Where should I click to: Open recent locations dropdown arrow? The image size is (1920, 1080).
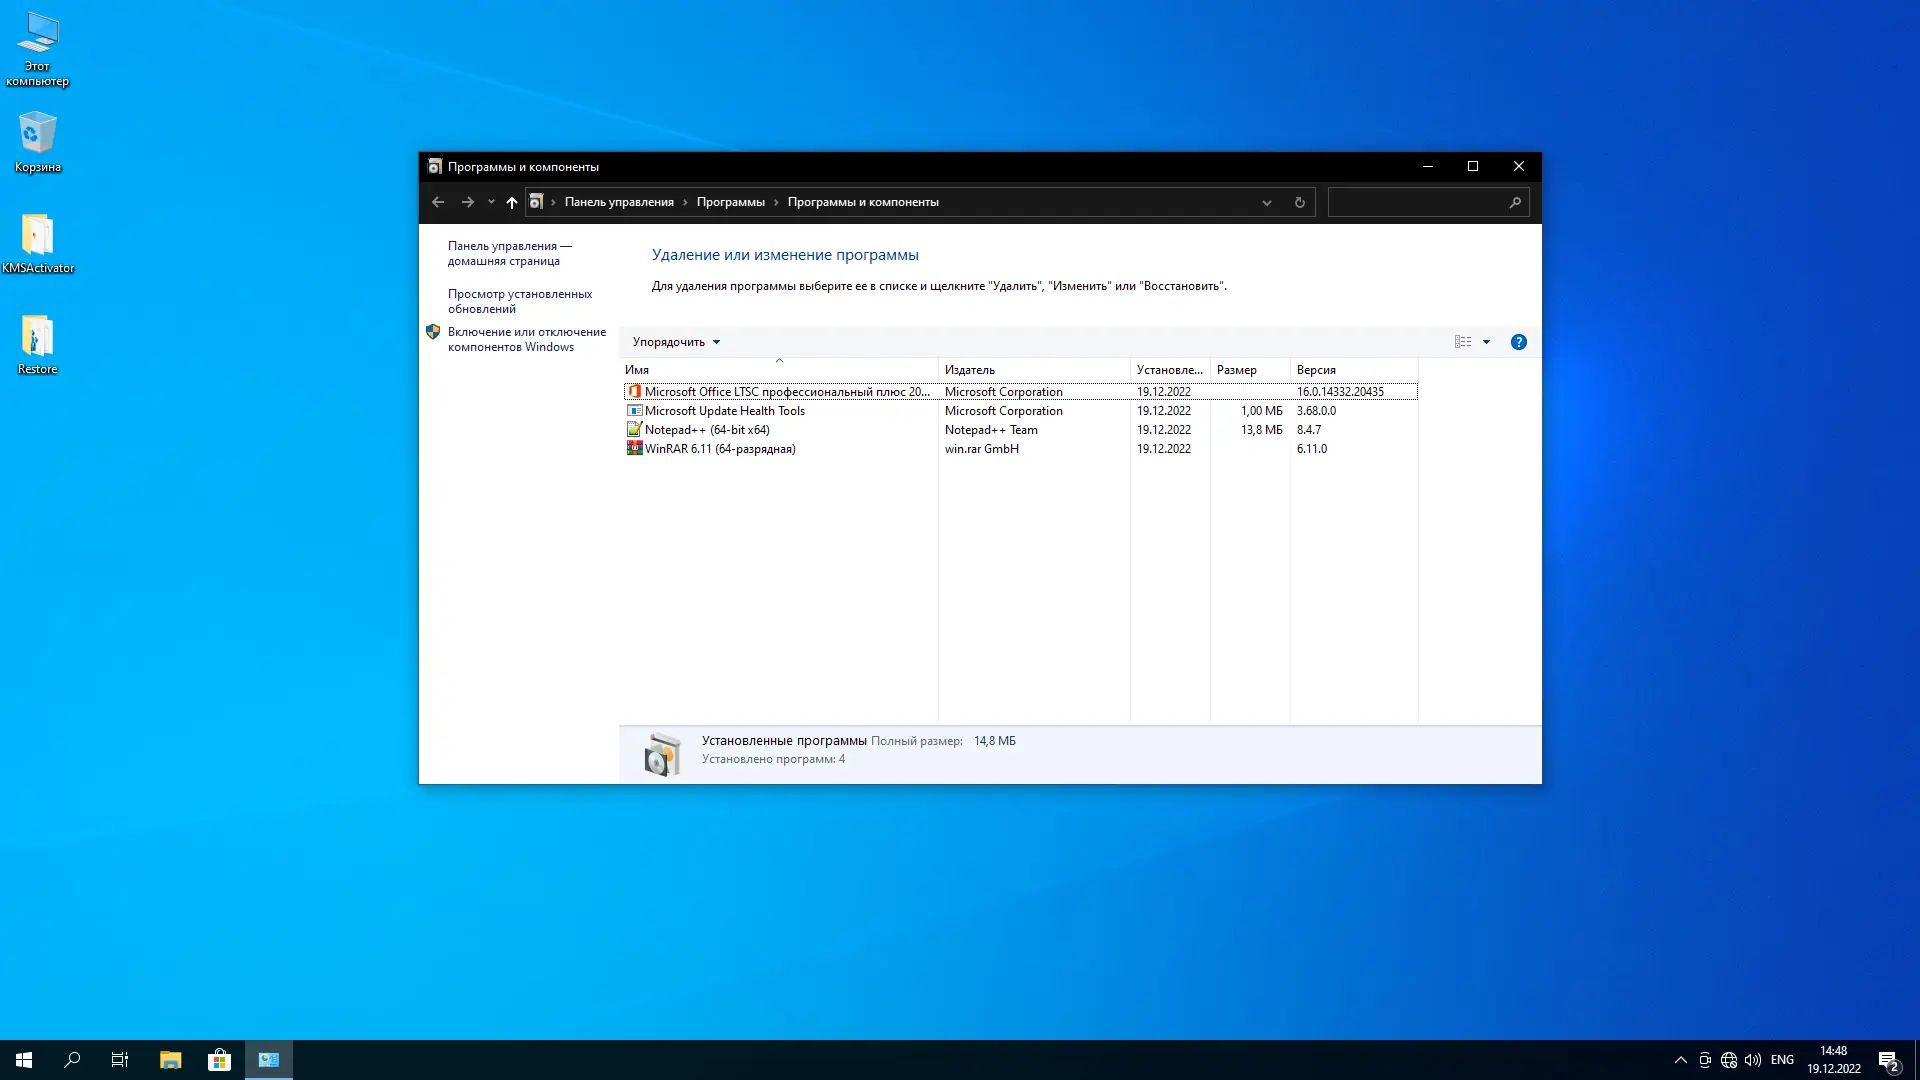[x=491, y=202]
